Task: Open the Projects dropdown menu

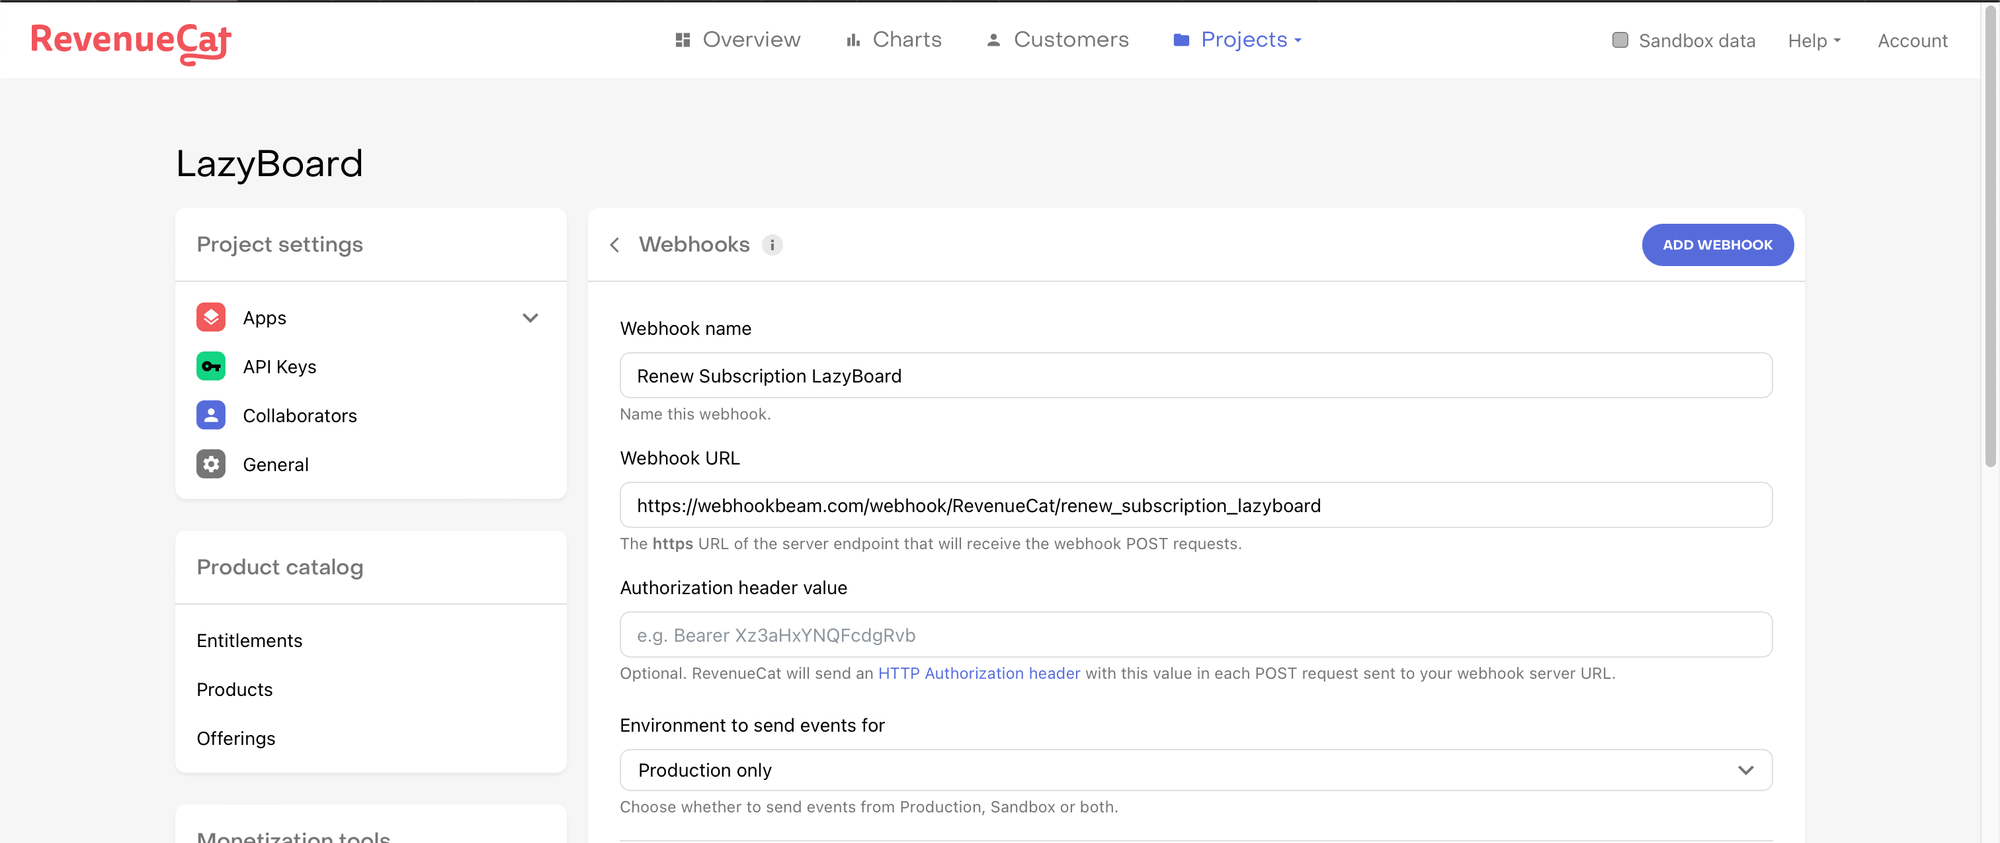Action: coord(1238,40)
